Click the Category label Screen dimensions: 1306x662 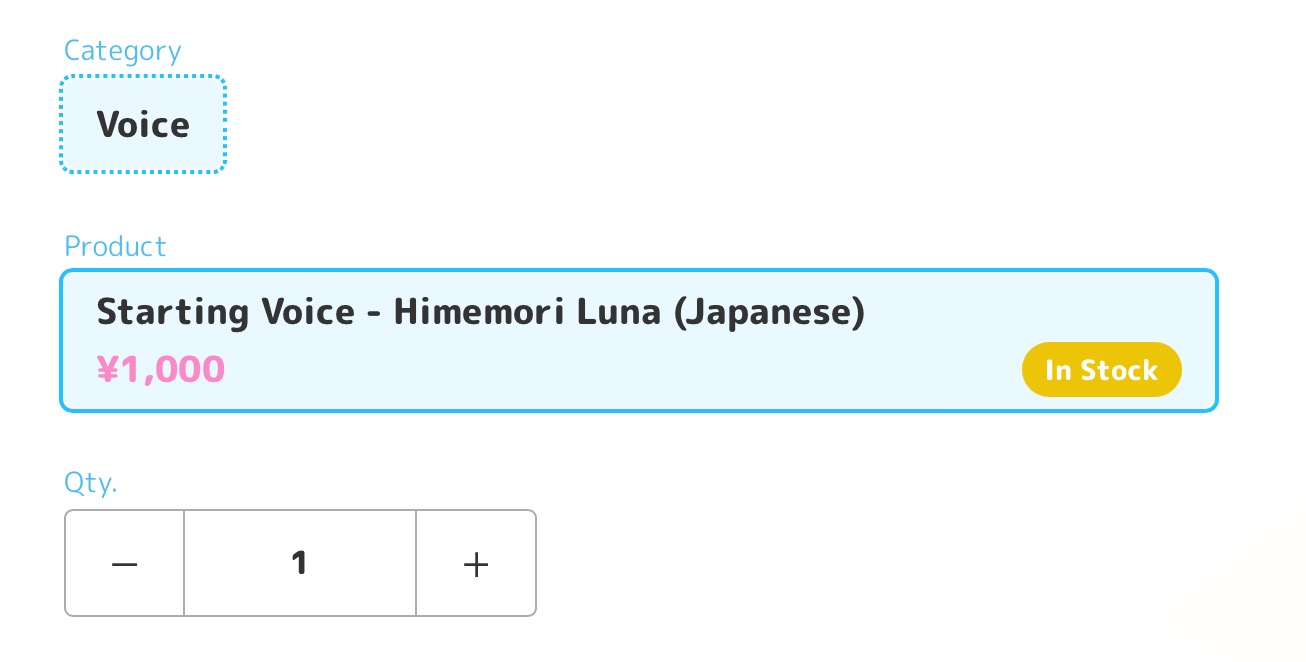pos(123,51)
